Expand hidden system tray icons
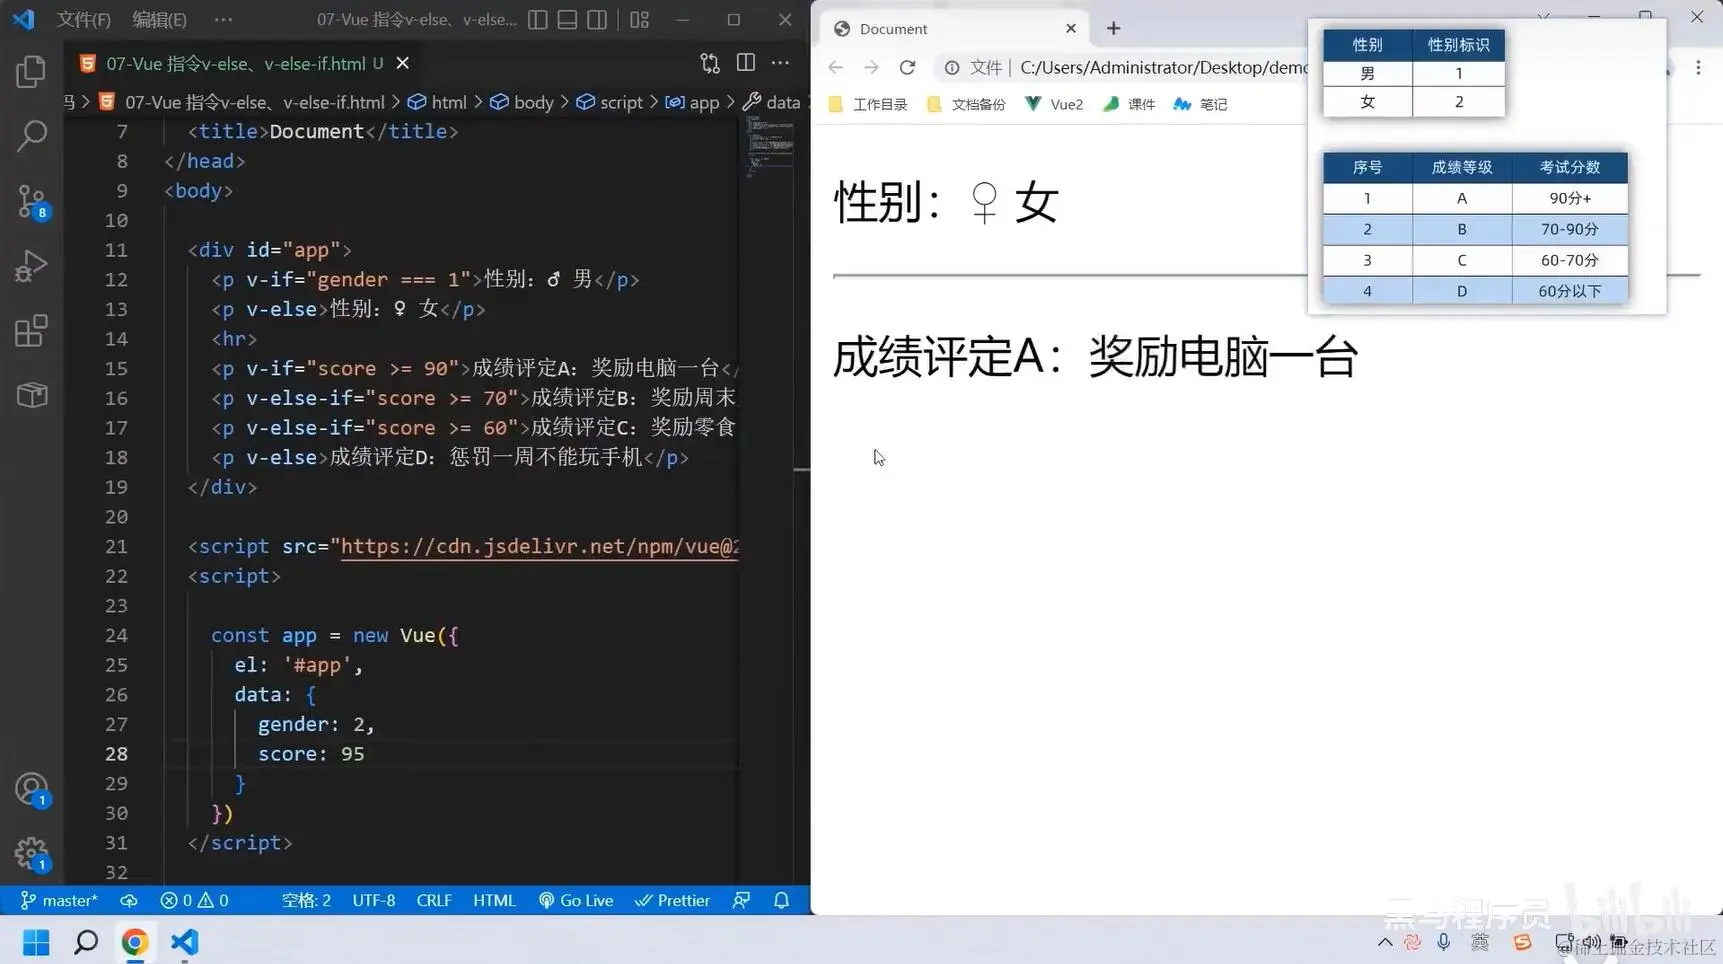 point(1383,941)
